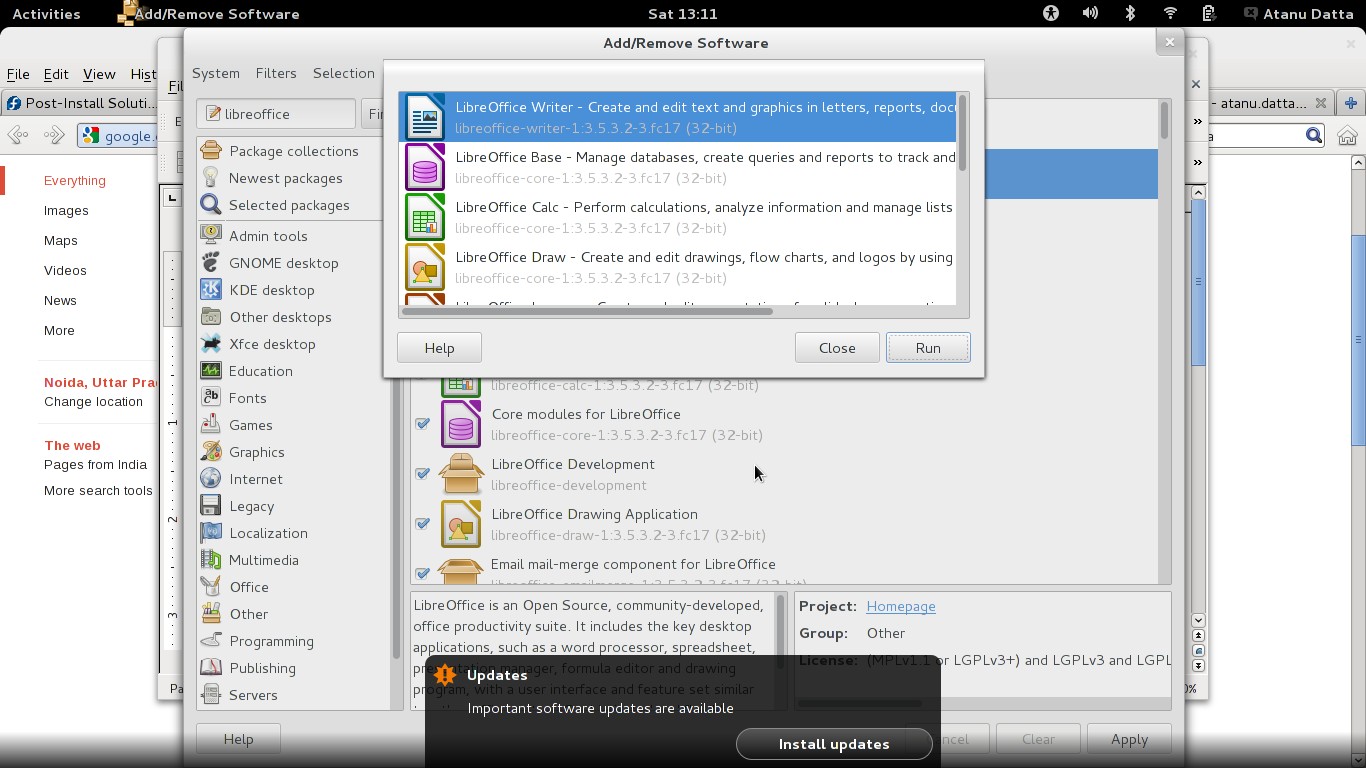The width and height of the screenshot is (1366, 768).
Task: Select the Package collections category icon
Action: click(x=211, y=151)
